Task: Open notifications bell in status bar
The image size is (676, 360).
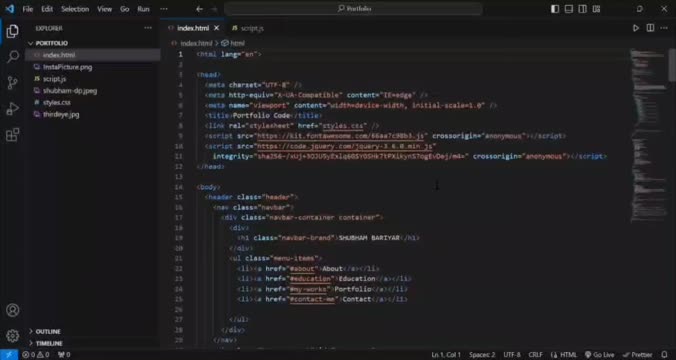Action: tap(664, 355)
